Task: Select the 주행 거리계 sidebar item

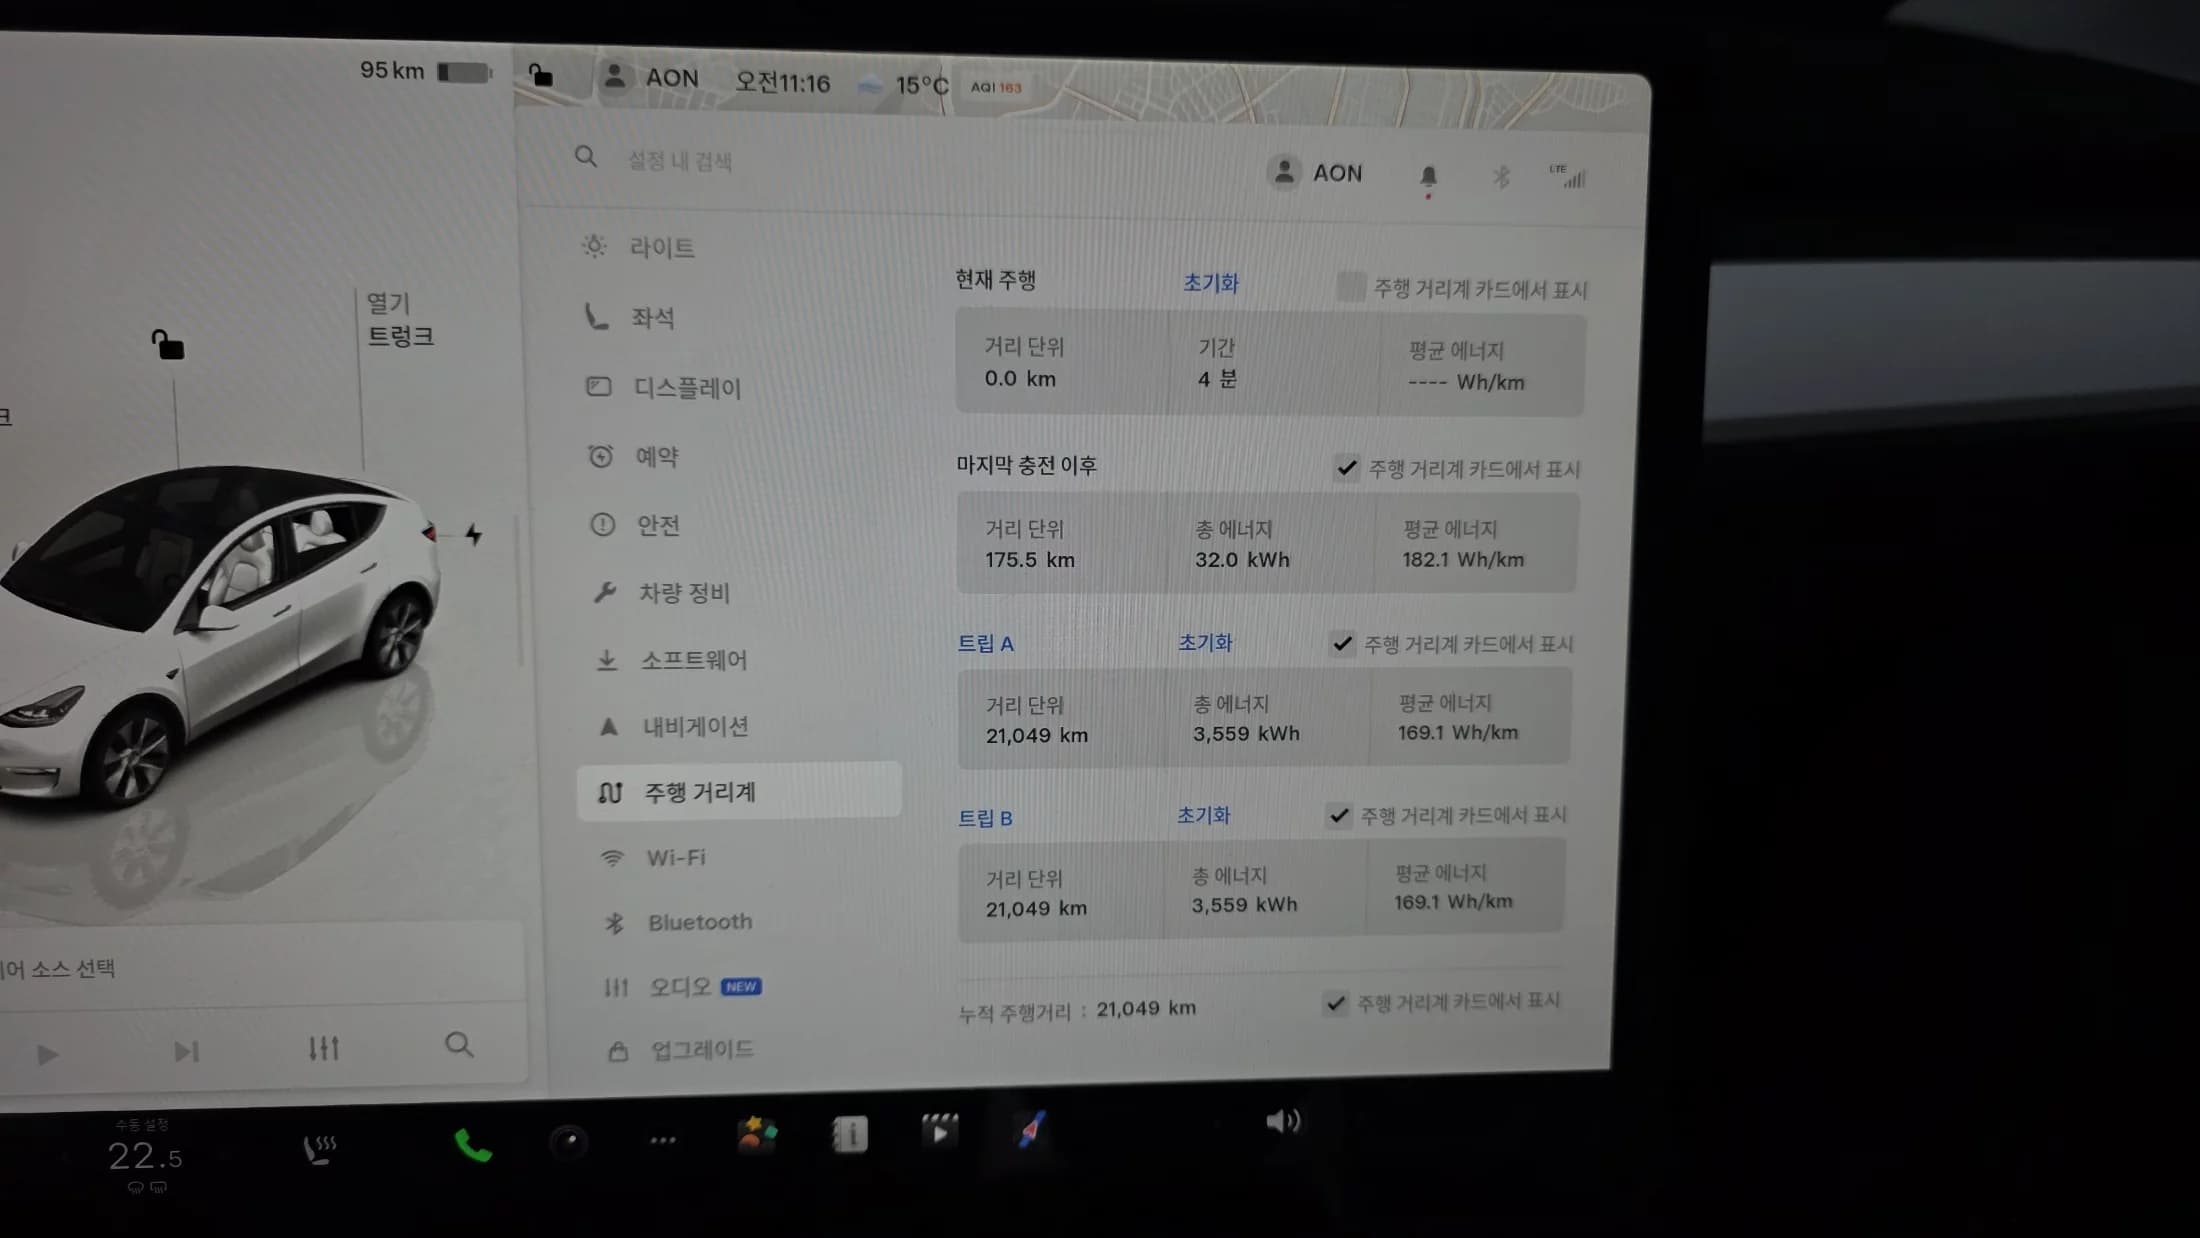Action: tap(739, 792)
